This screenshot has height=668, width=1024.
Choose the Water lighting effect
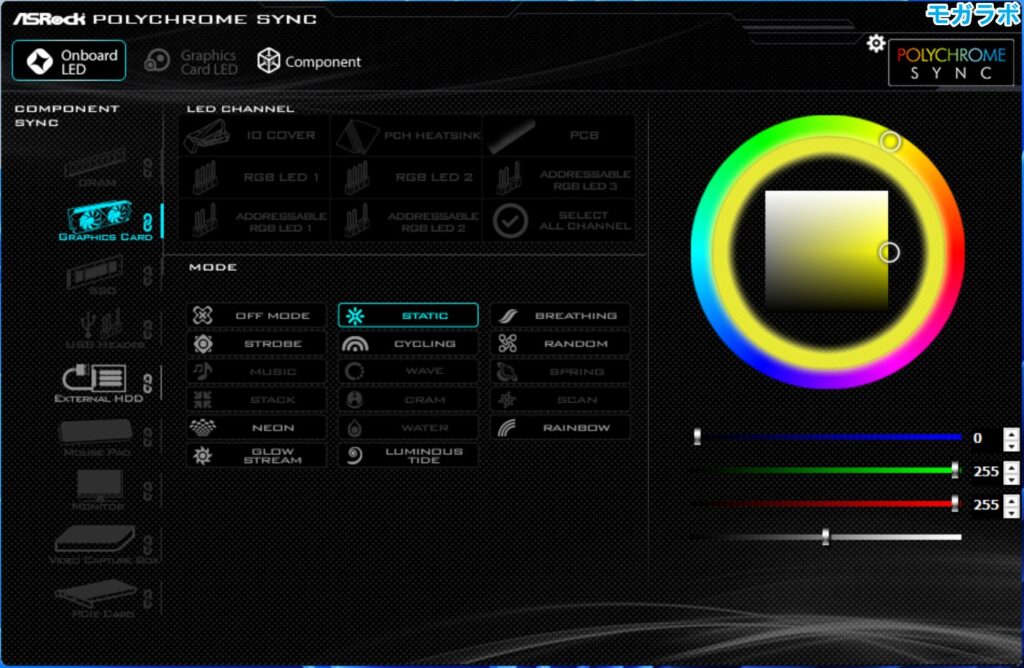point(409,427)
